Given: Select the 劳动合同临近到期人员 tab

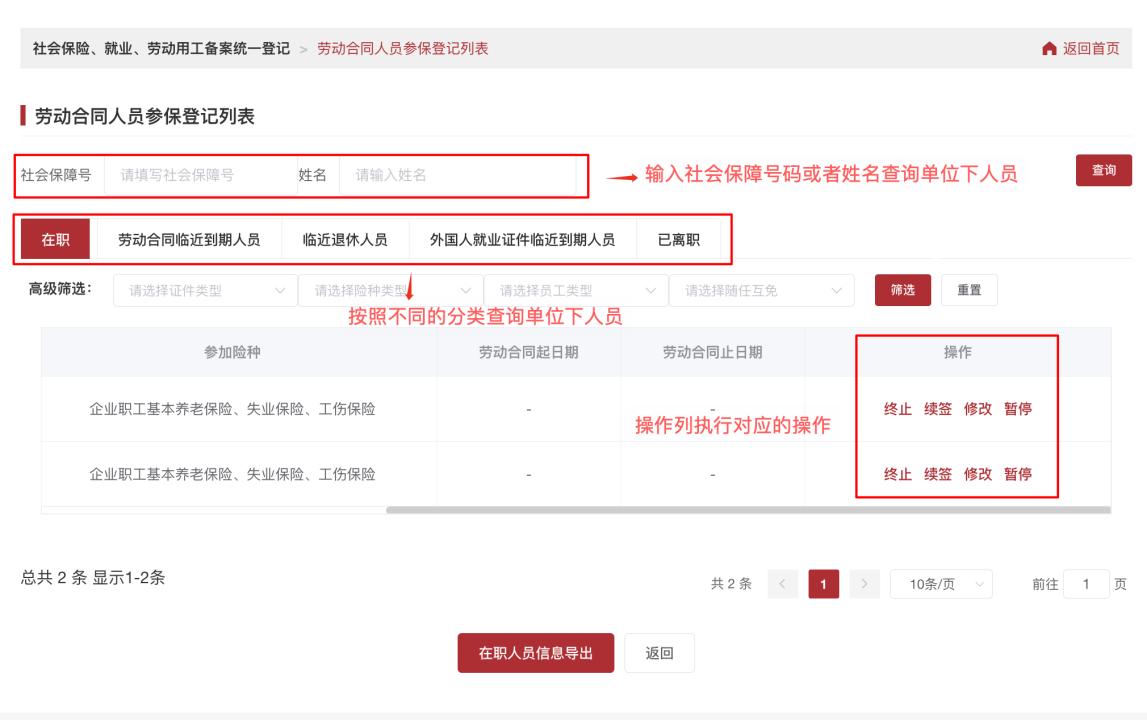Looking at the screenshot, I should (189, 240).
